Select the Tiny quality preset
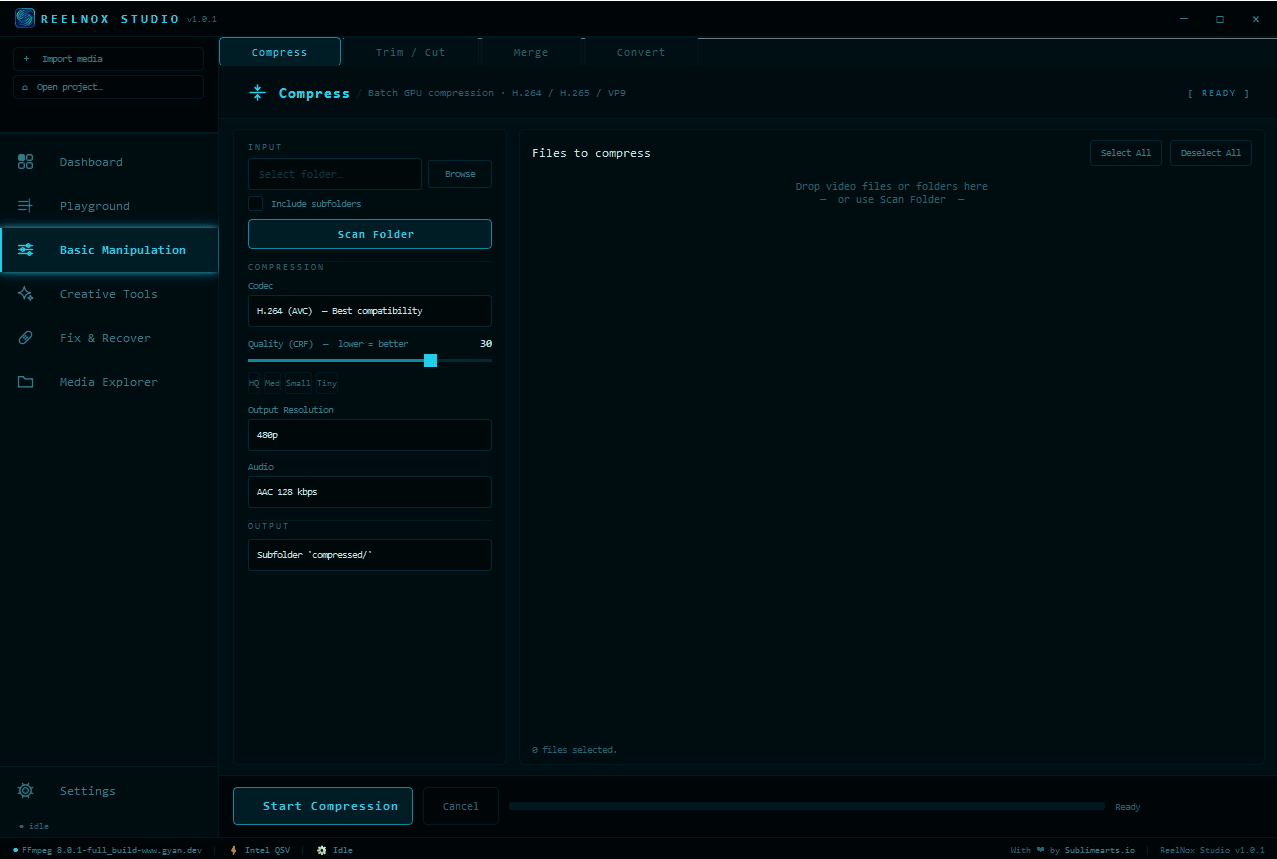Screen dimensions: 1277x859 tap(327, 383)
